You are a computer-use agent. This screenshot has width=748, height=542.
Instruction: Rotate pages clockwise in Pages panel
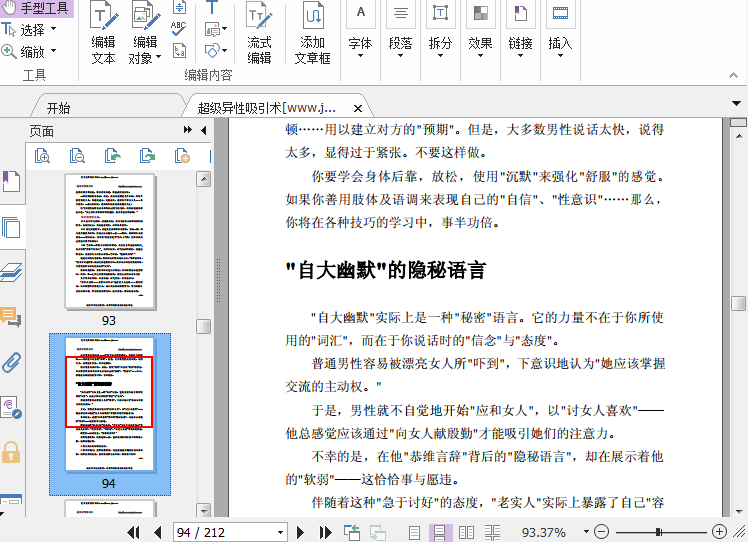(147, 156)
